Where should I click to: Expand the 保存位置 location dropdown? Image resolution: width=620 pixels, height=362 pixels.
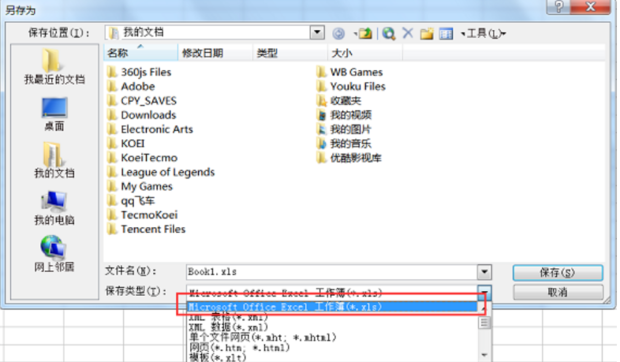point(317,32)
